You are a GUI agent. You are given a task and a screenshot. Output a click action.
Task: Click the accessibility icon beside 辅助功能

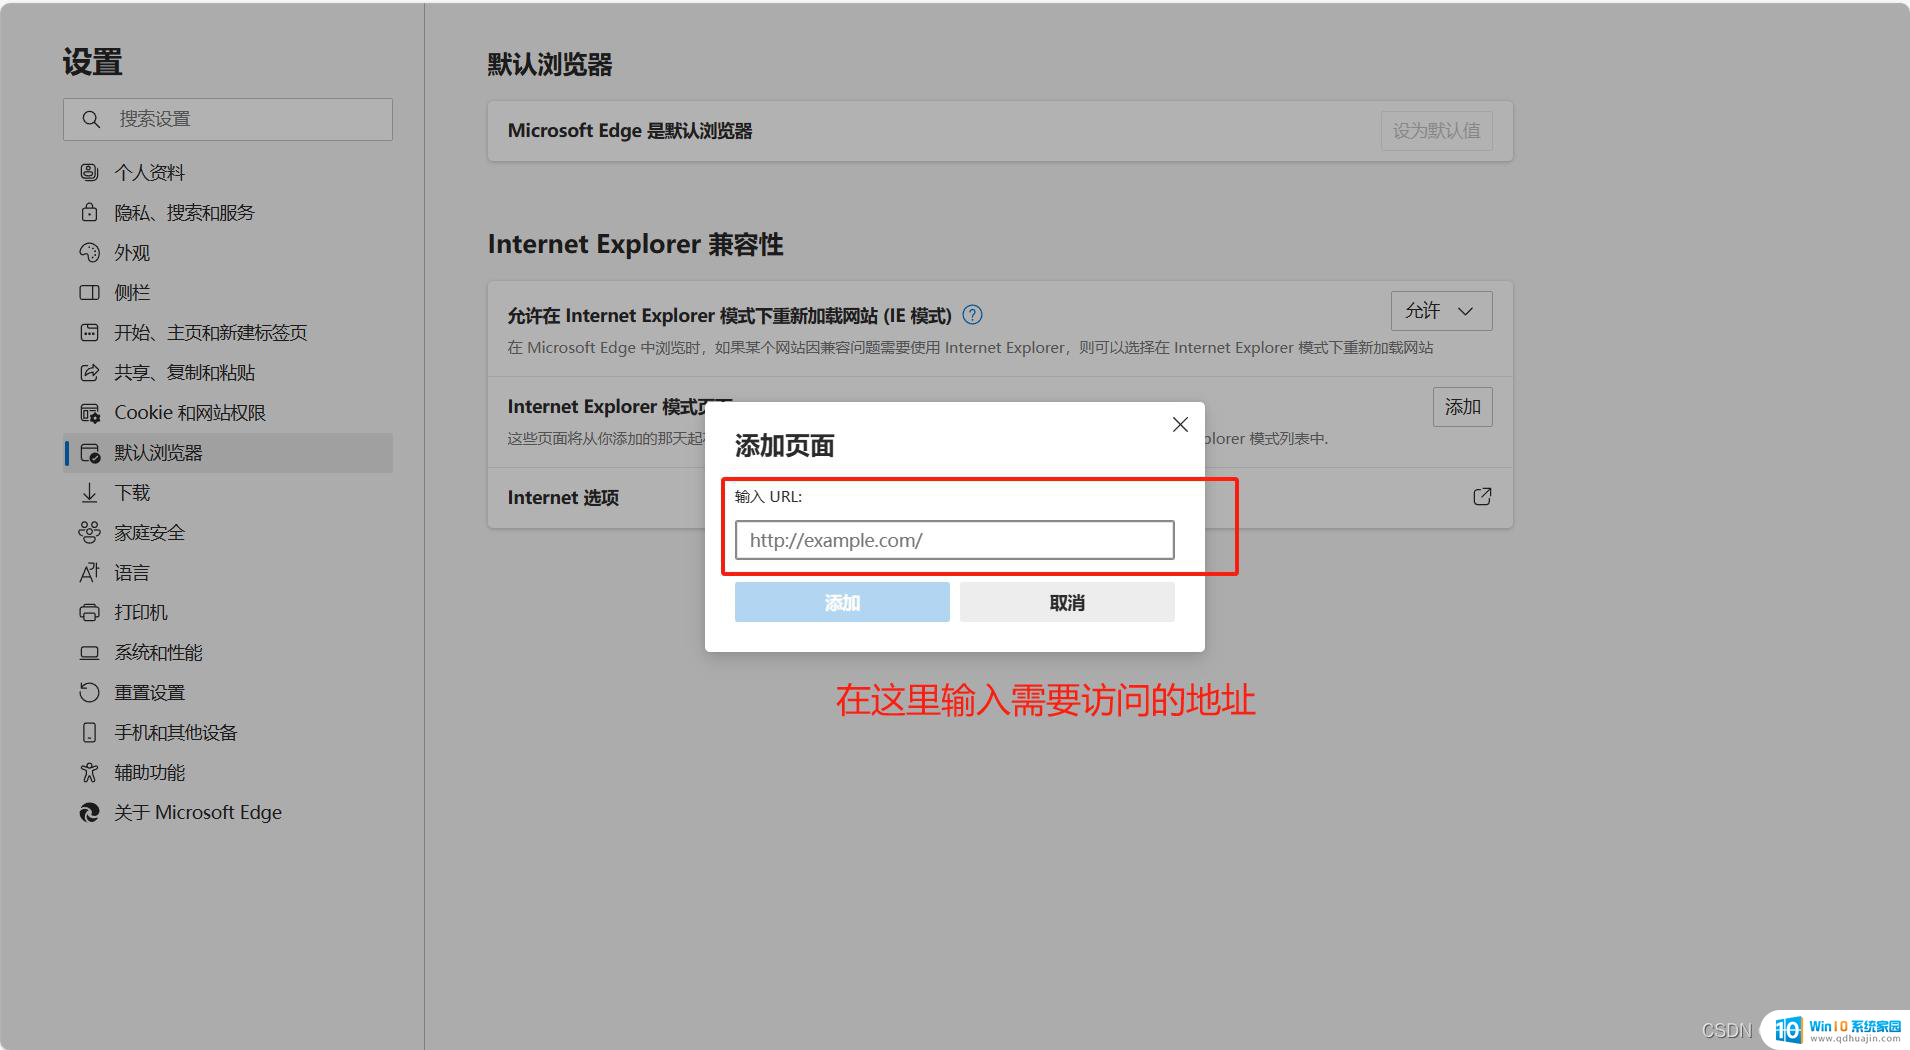[89, 772]
